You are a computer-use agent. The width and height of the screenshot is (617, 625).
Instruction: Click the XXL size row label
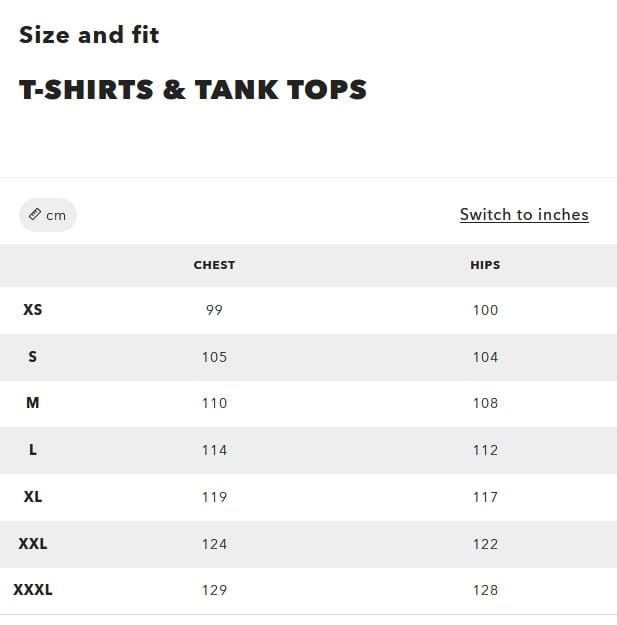[33, 544]
